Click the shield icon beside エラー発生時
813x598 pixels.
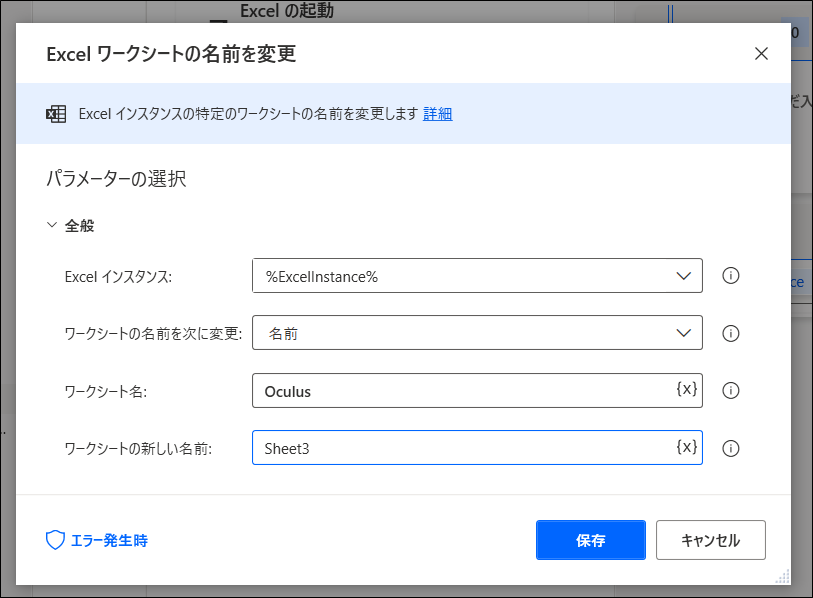[x=55, y=540]
